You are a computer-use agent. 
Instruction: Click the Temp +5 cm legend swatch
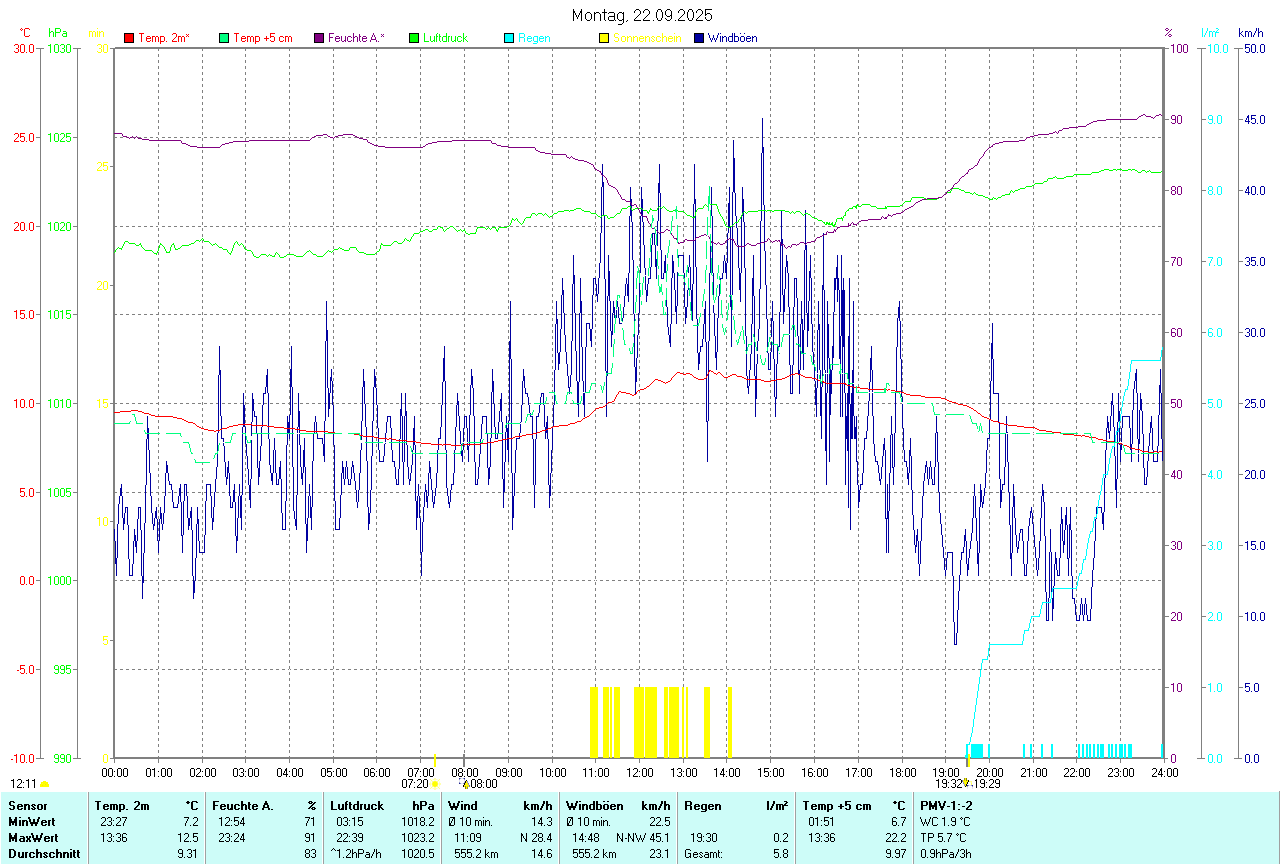[224, 38]
